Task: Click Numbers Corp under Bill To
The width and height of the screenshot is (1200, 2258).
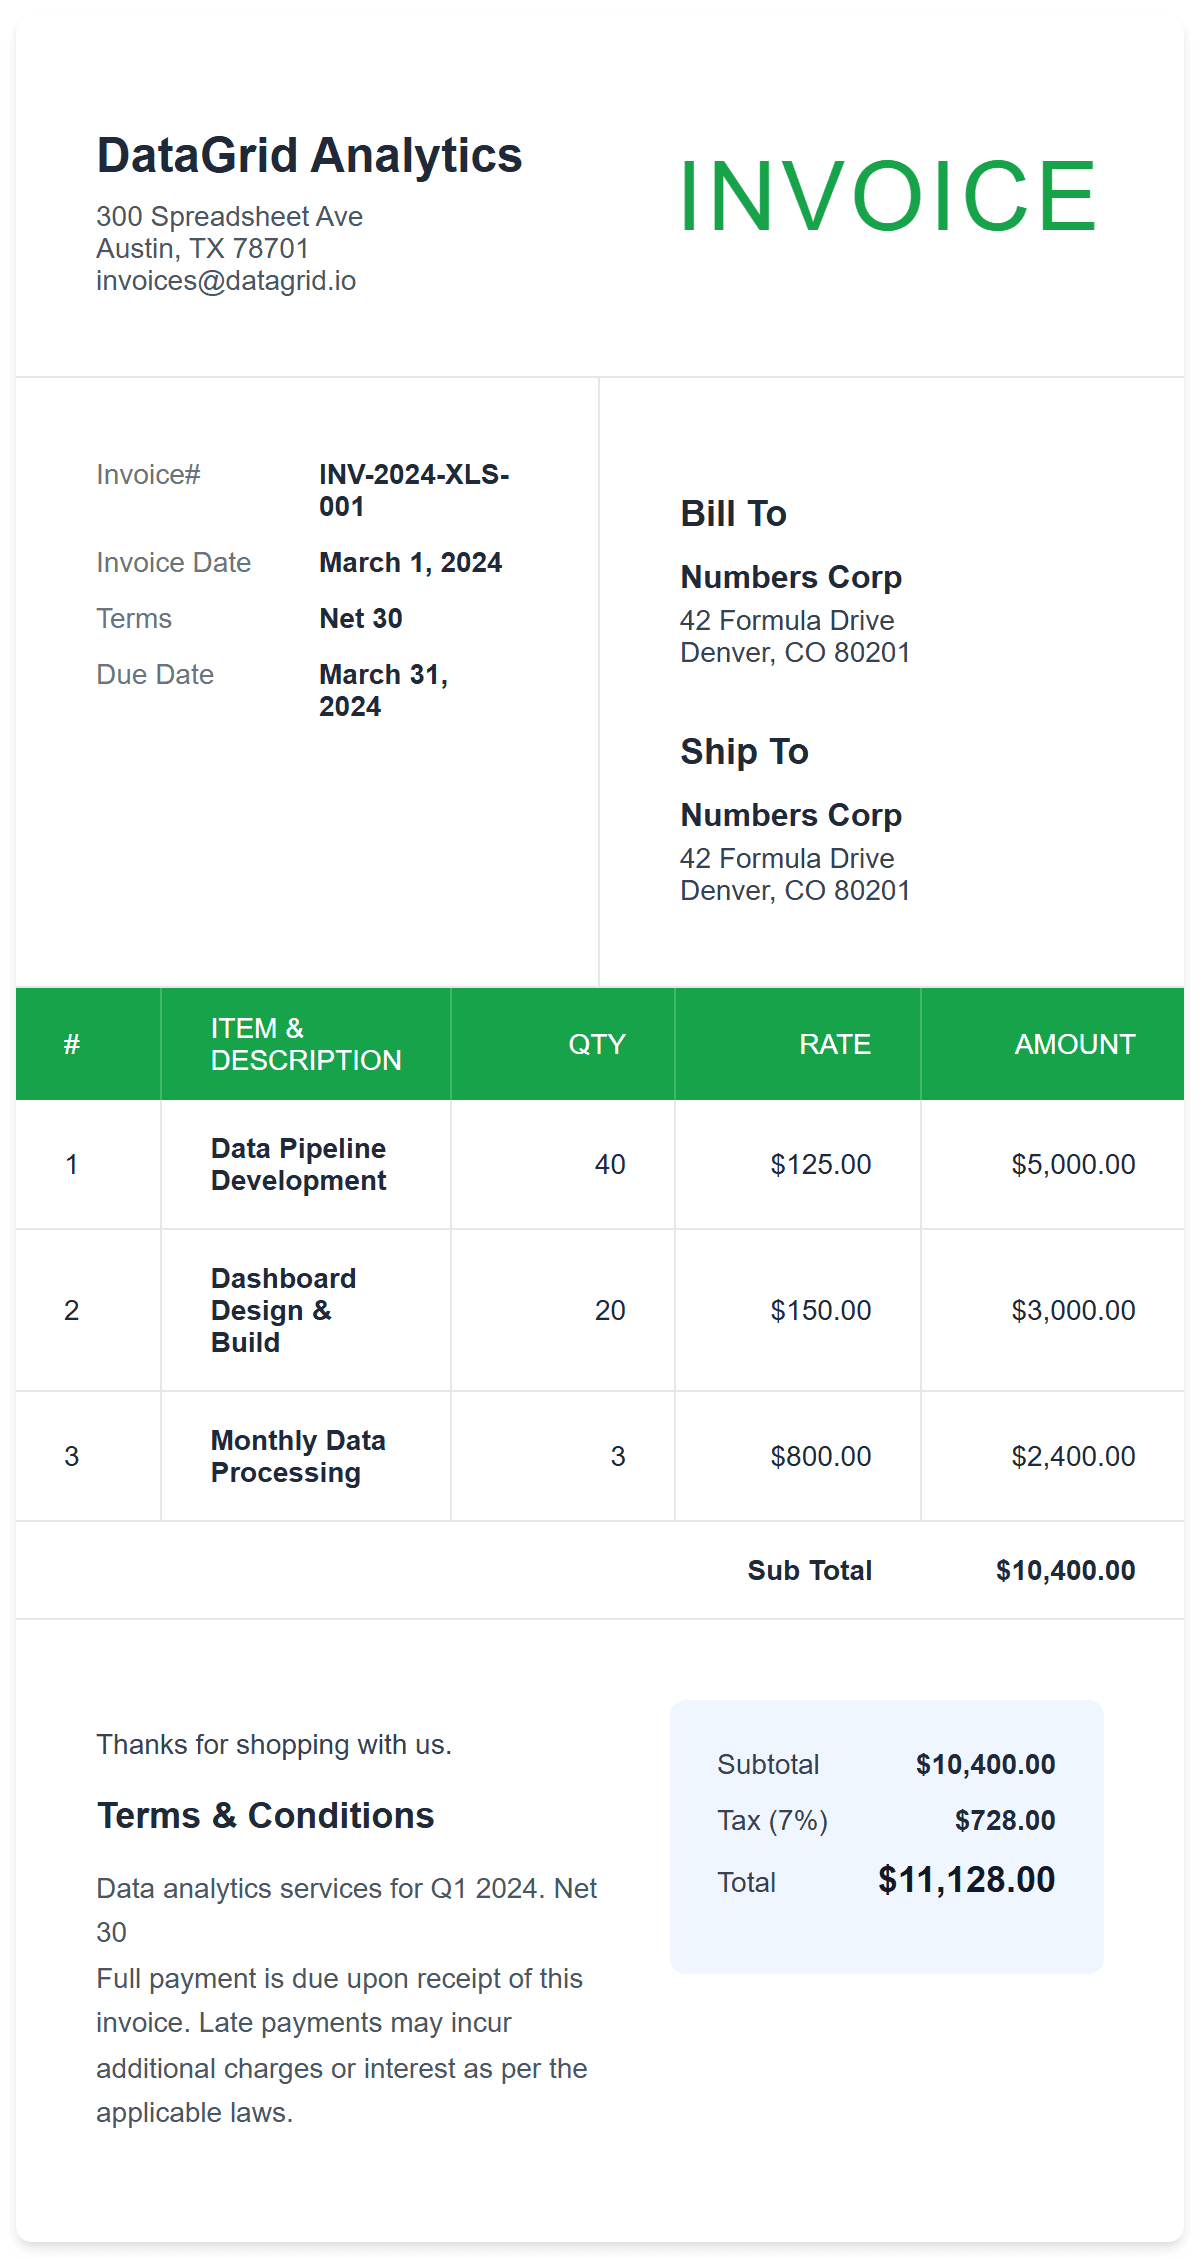Action: 791,577
